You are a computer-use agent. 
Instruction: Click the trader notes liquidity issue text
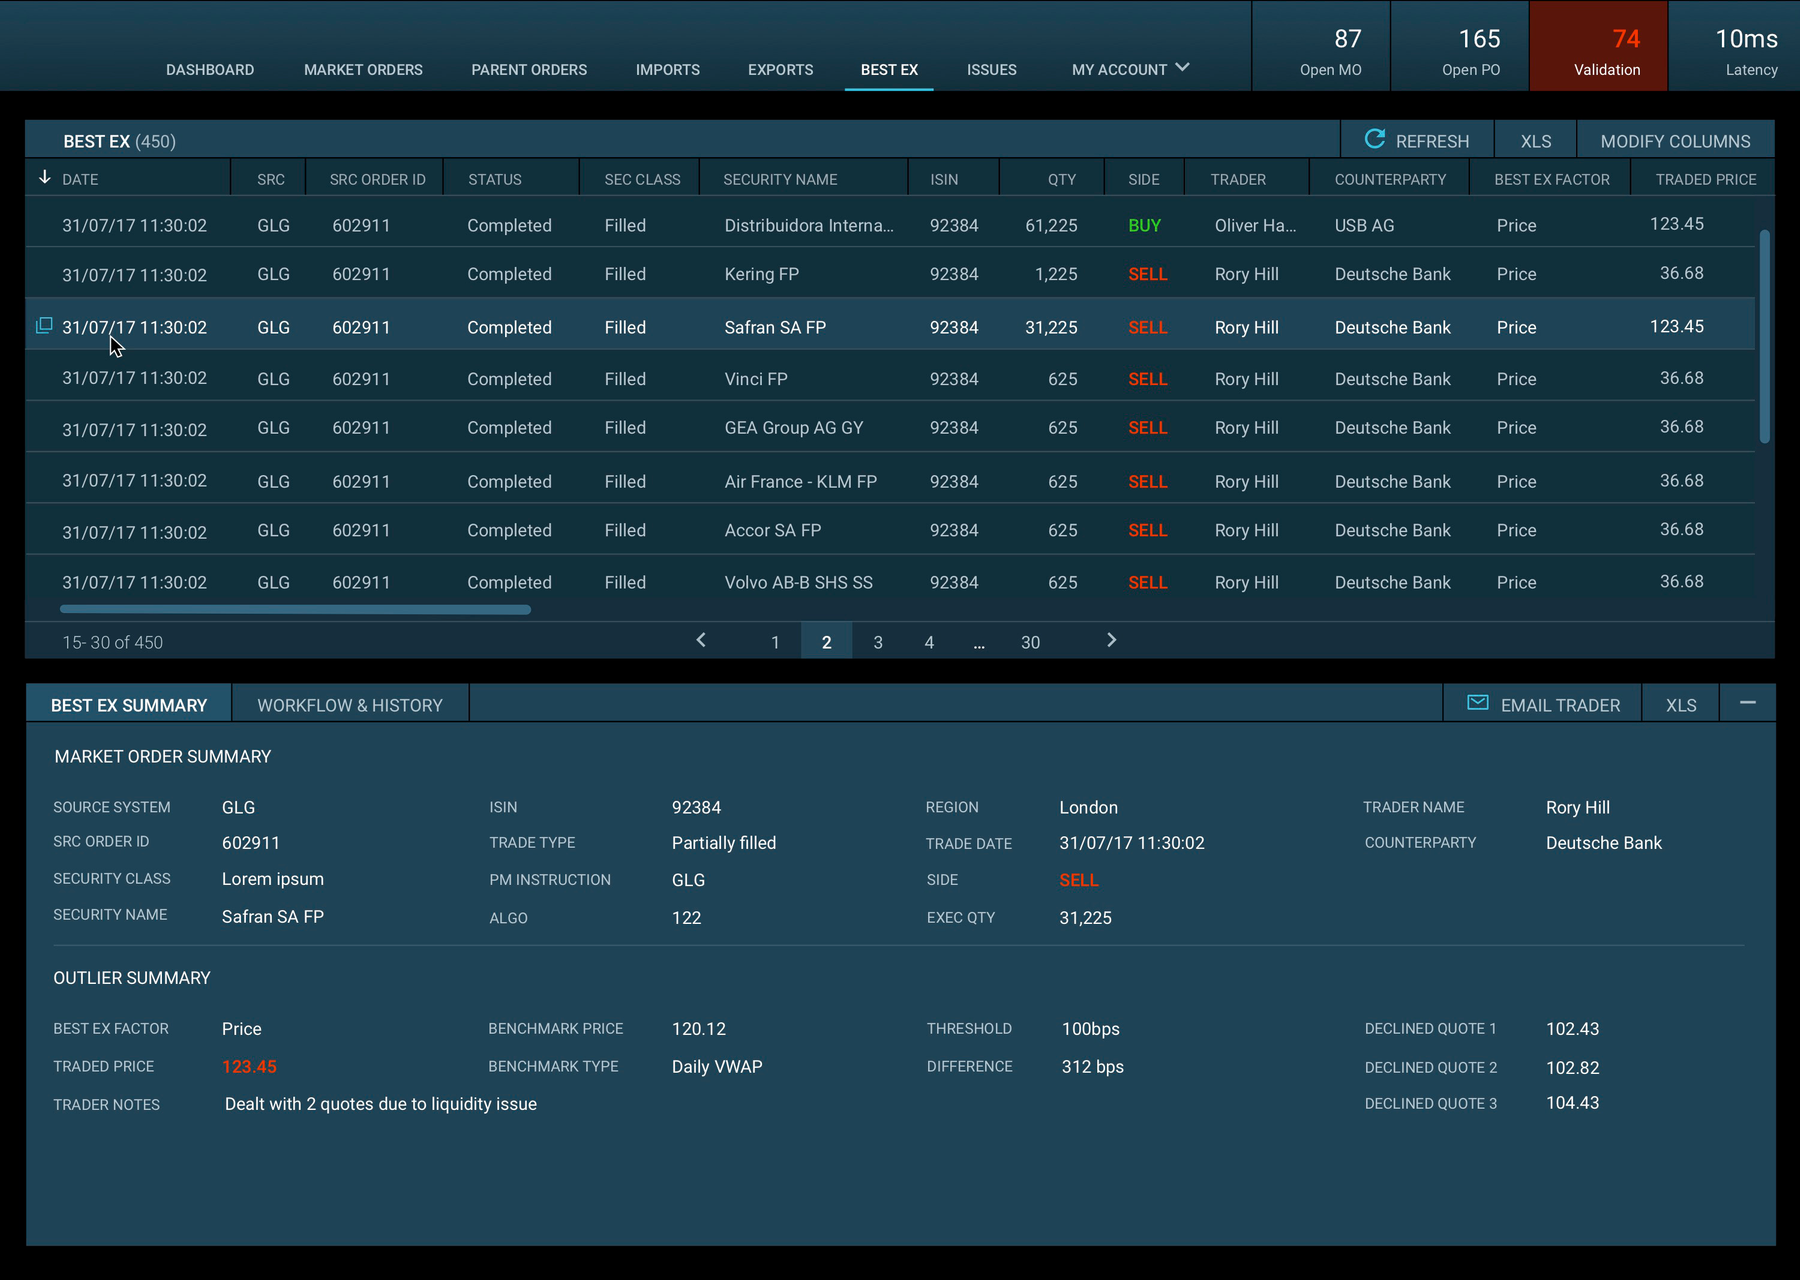coord(381,1104)
